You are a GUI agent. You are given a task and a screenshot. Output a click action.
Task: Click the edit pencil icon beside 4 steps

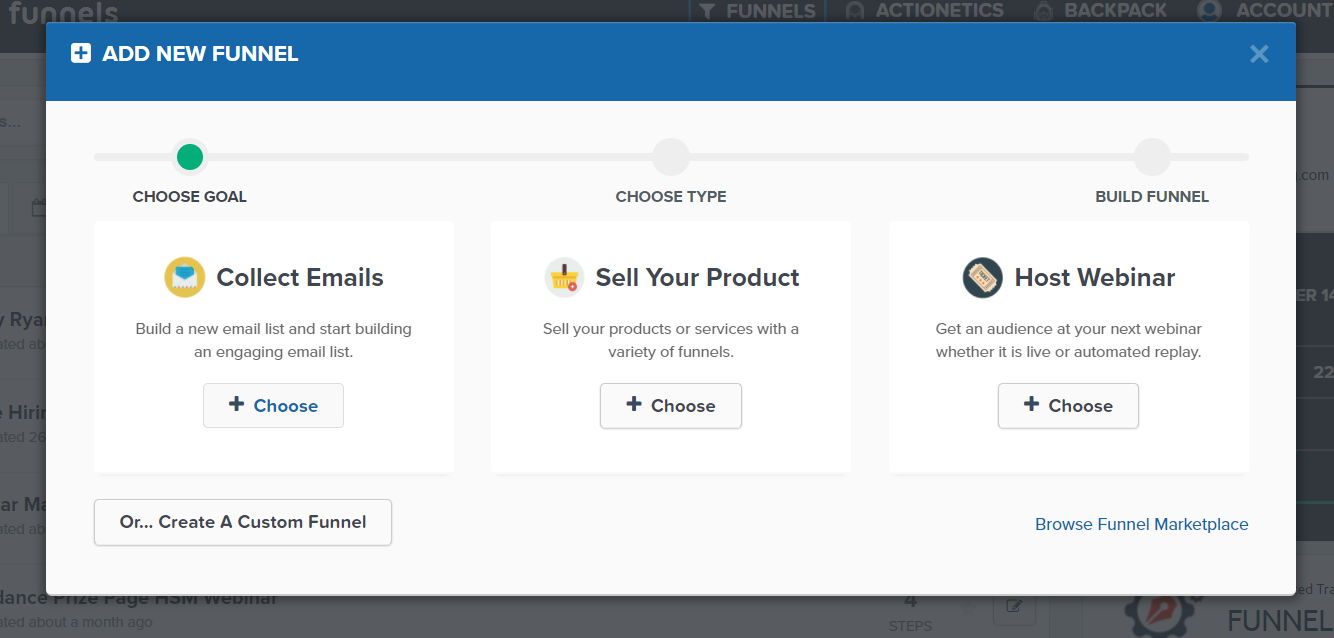coord(1015,606)
